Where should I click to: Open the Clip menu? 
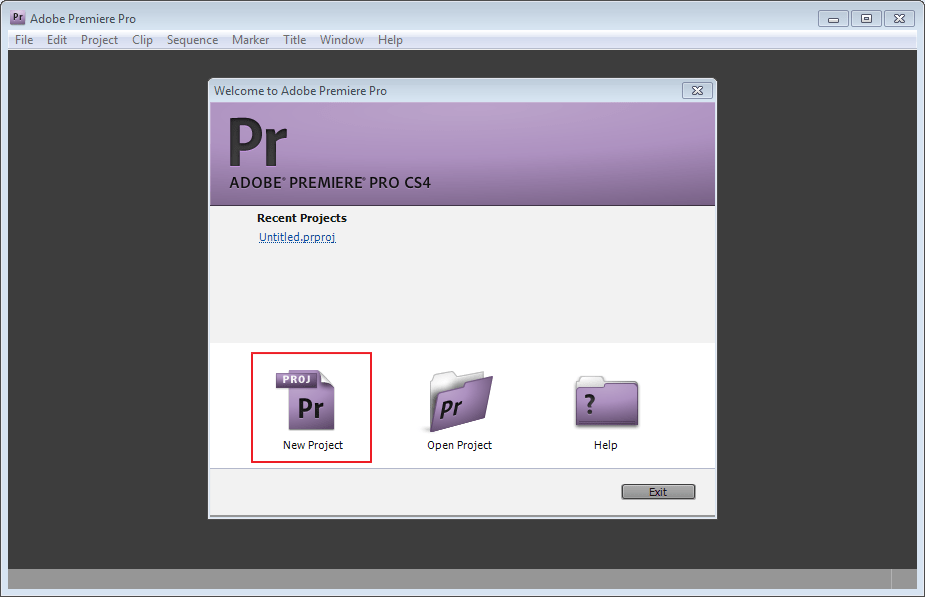(142, 40)
